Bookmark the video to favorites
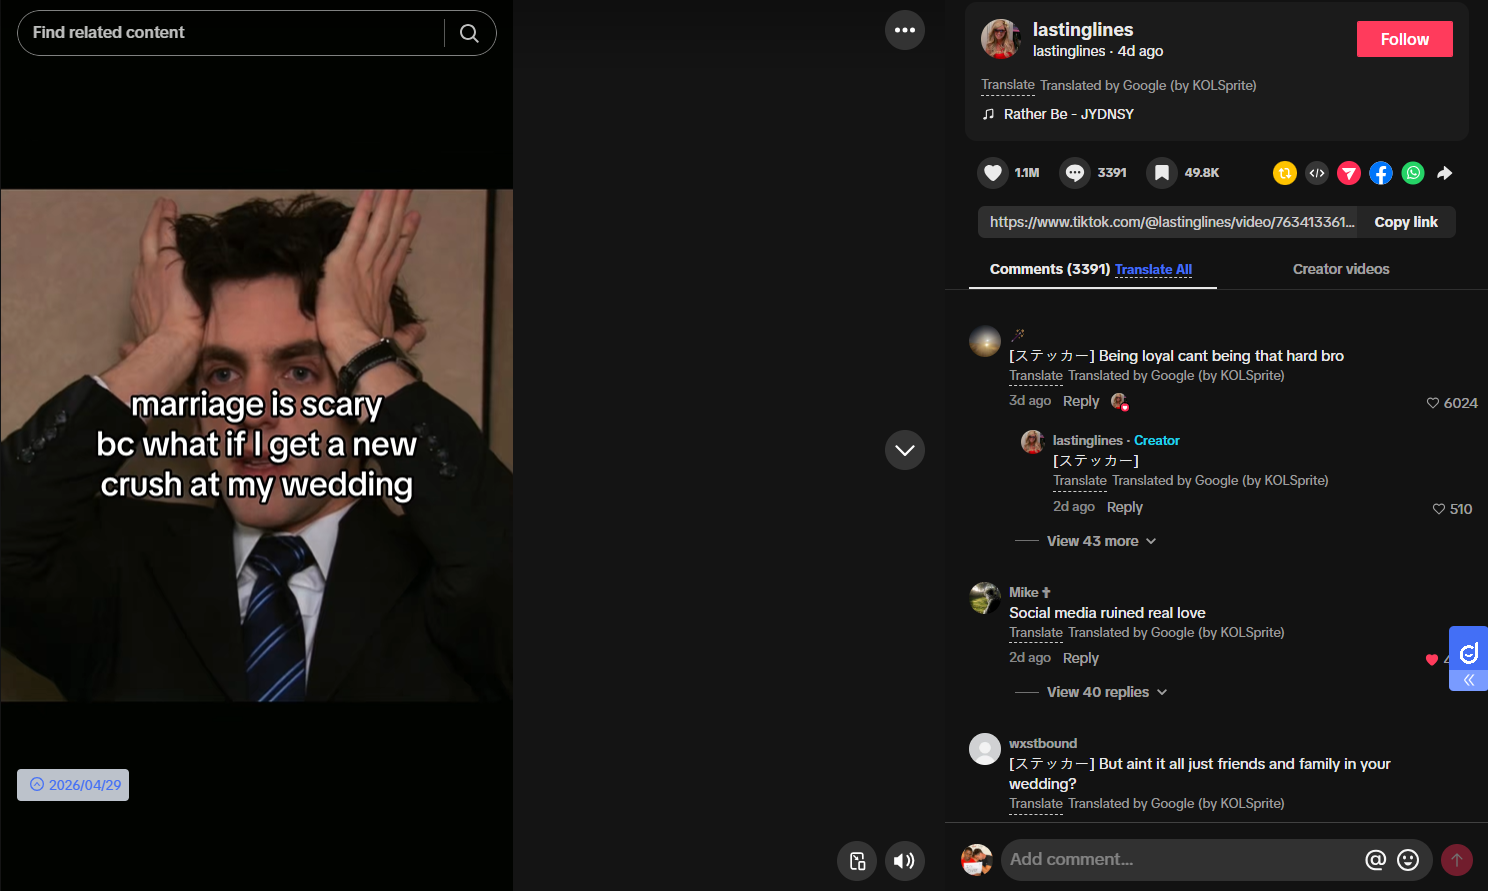Image resolution: width=1488 pixels, height=891 pixels. (x=1162, y=173)
